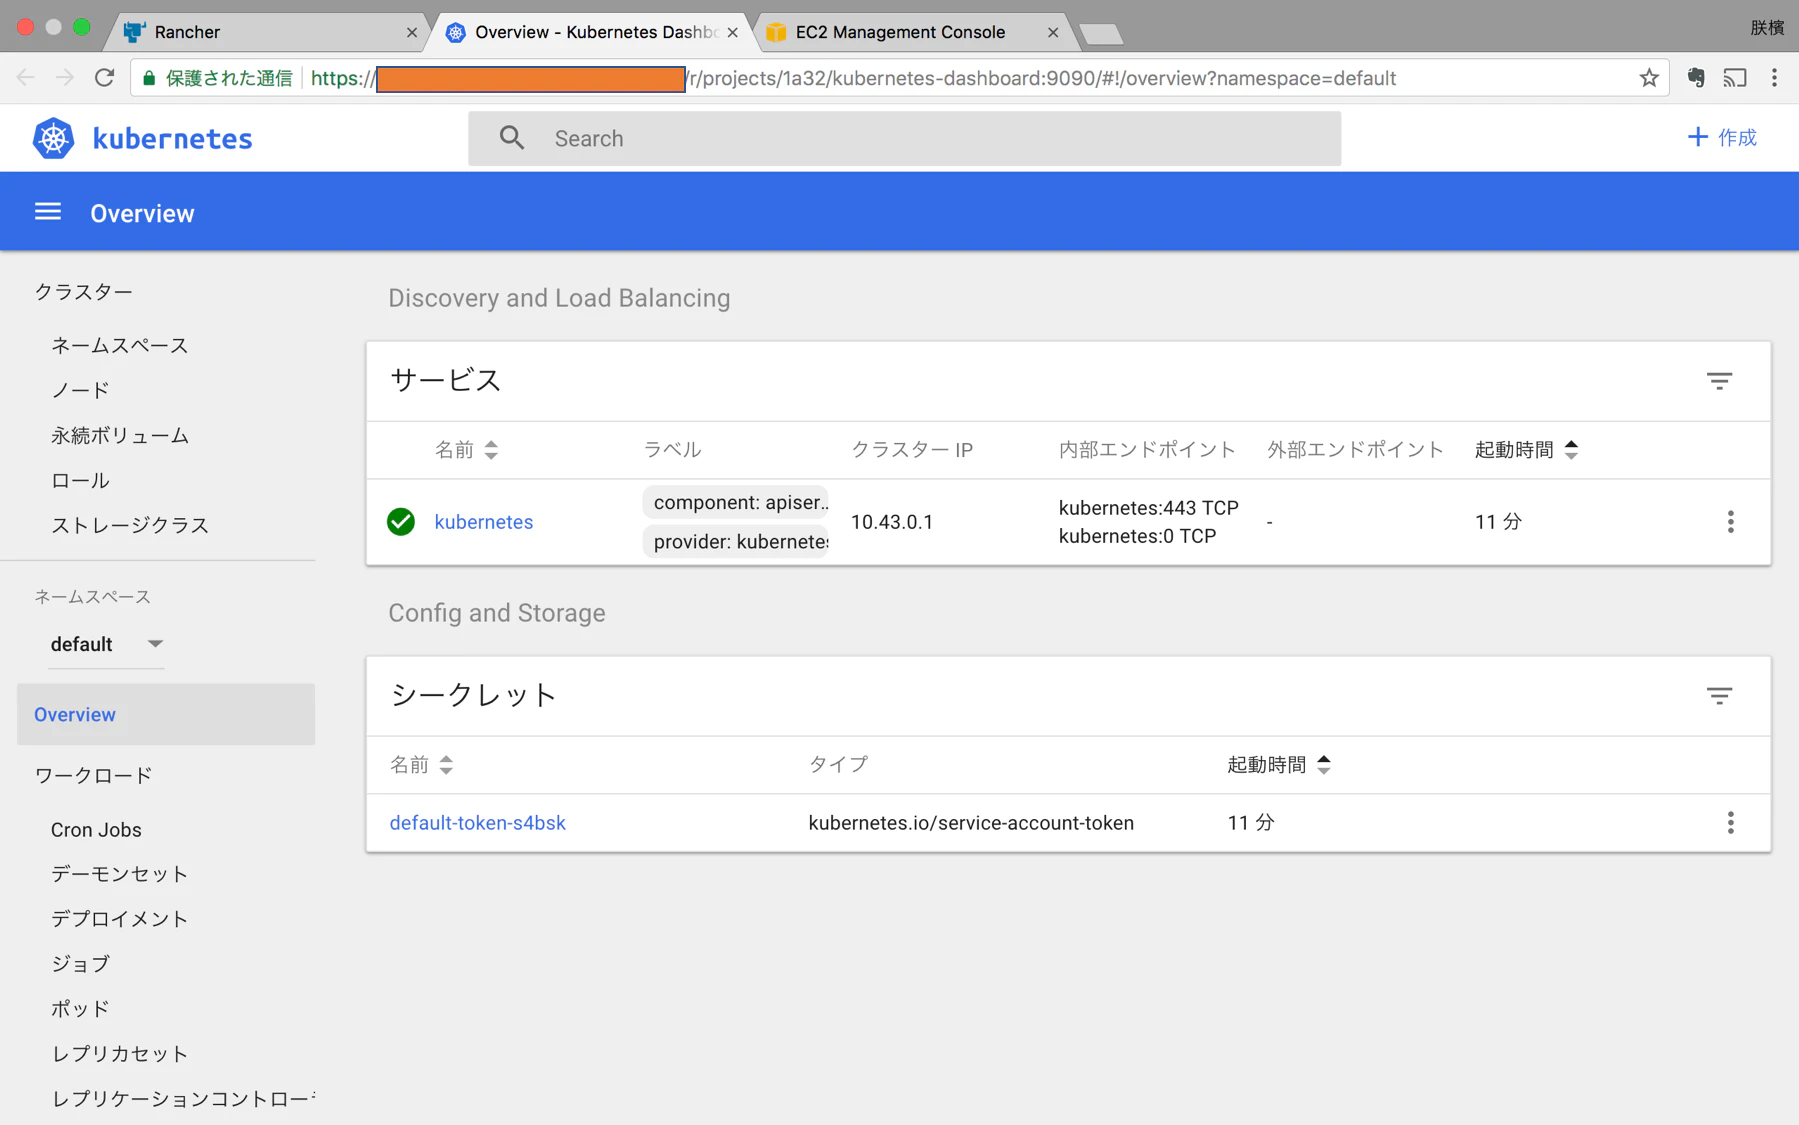Reload the page
Image resolution: width=1799 pixels, height=1125 pixels.
click(104, 78)
